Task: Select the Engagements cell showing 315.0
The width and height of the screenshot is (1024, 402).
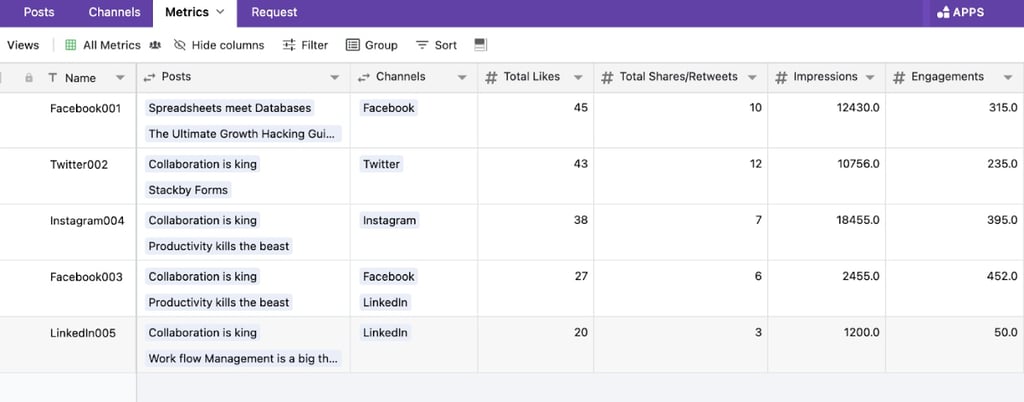Action: coord(955,120)
